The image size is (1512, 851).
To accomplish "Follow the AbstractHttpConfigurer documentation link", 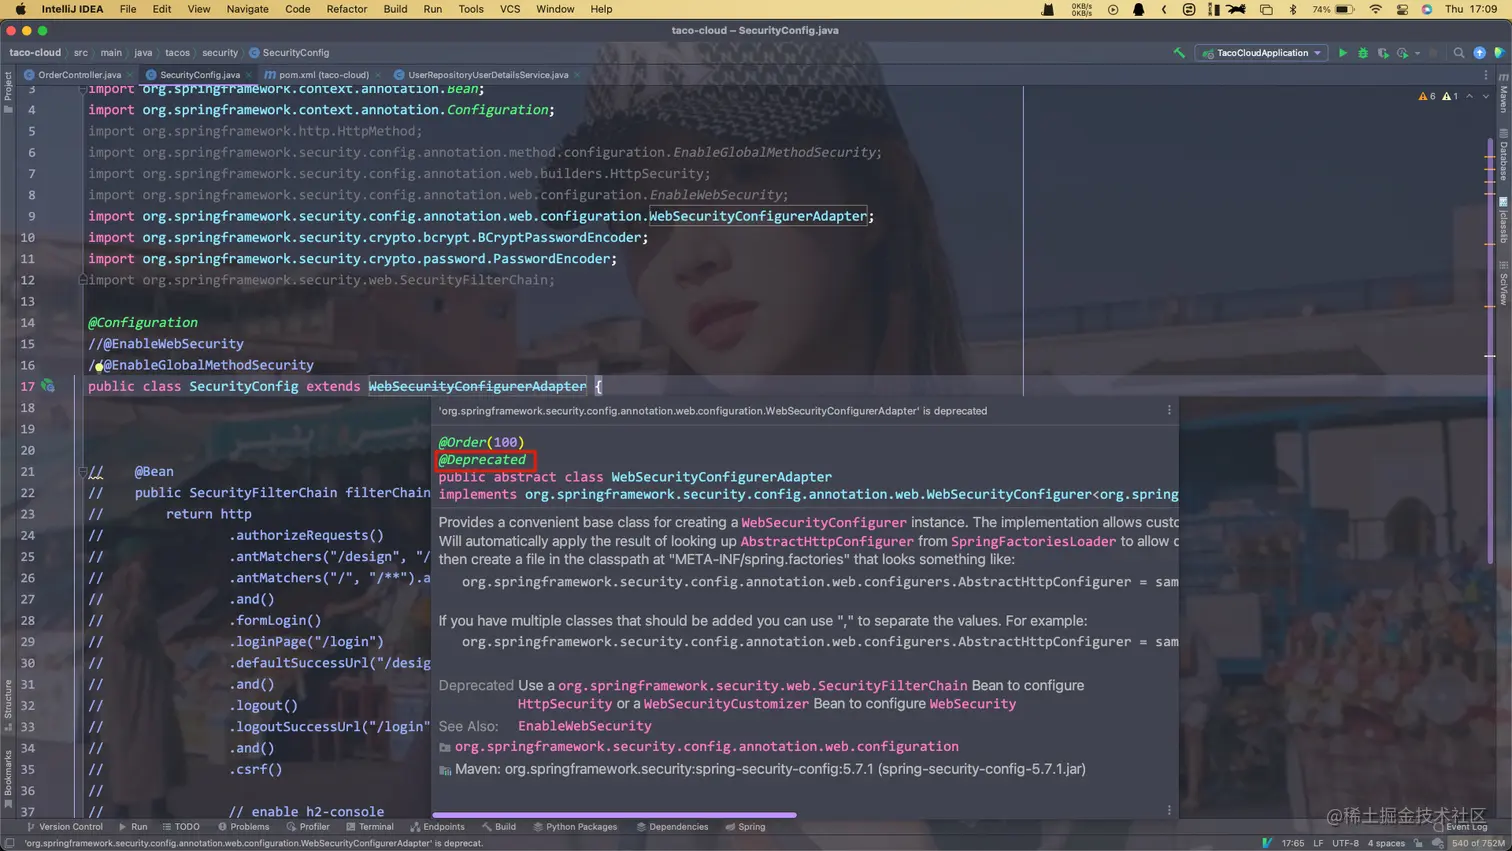I will pos(827,541).
